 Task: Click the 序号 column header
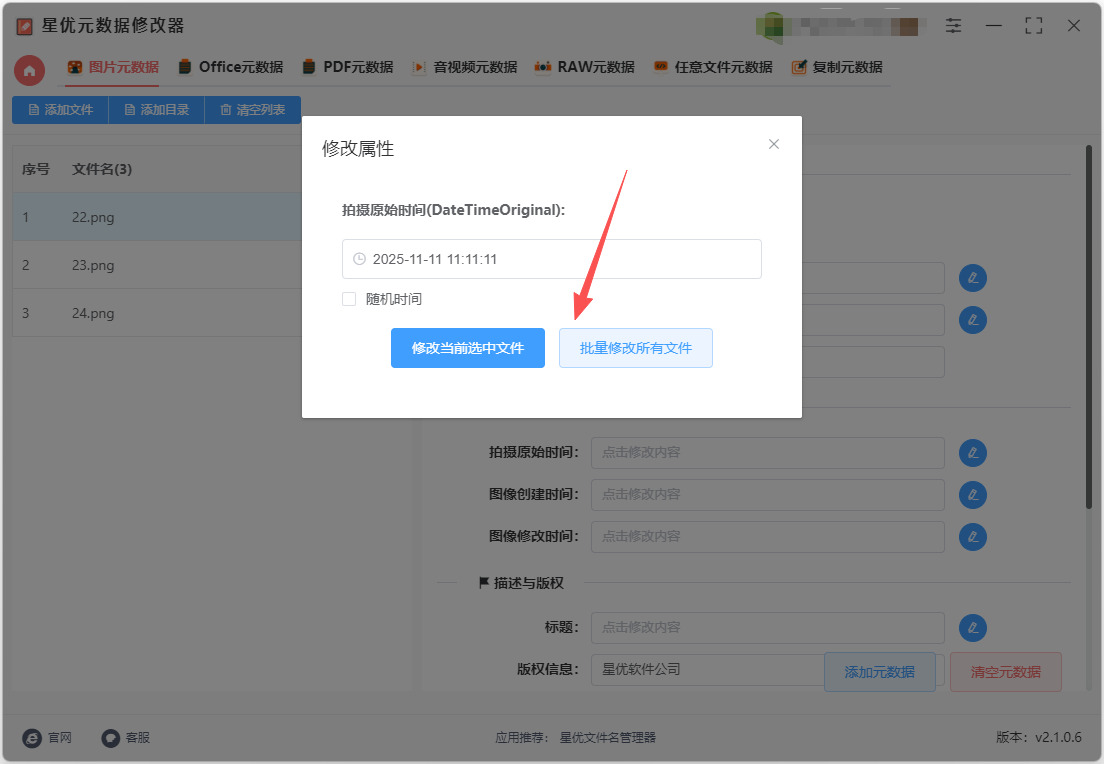pyautogui.click(x=36, y=169)
